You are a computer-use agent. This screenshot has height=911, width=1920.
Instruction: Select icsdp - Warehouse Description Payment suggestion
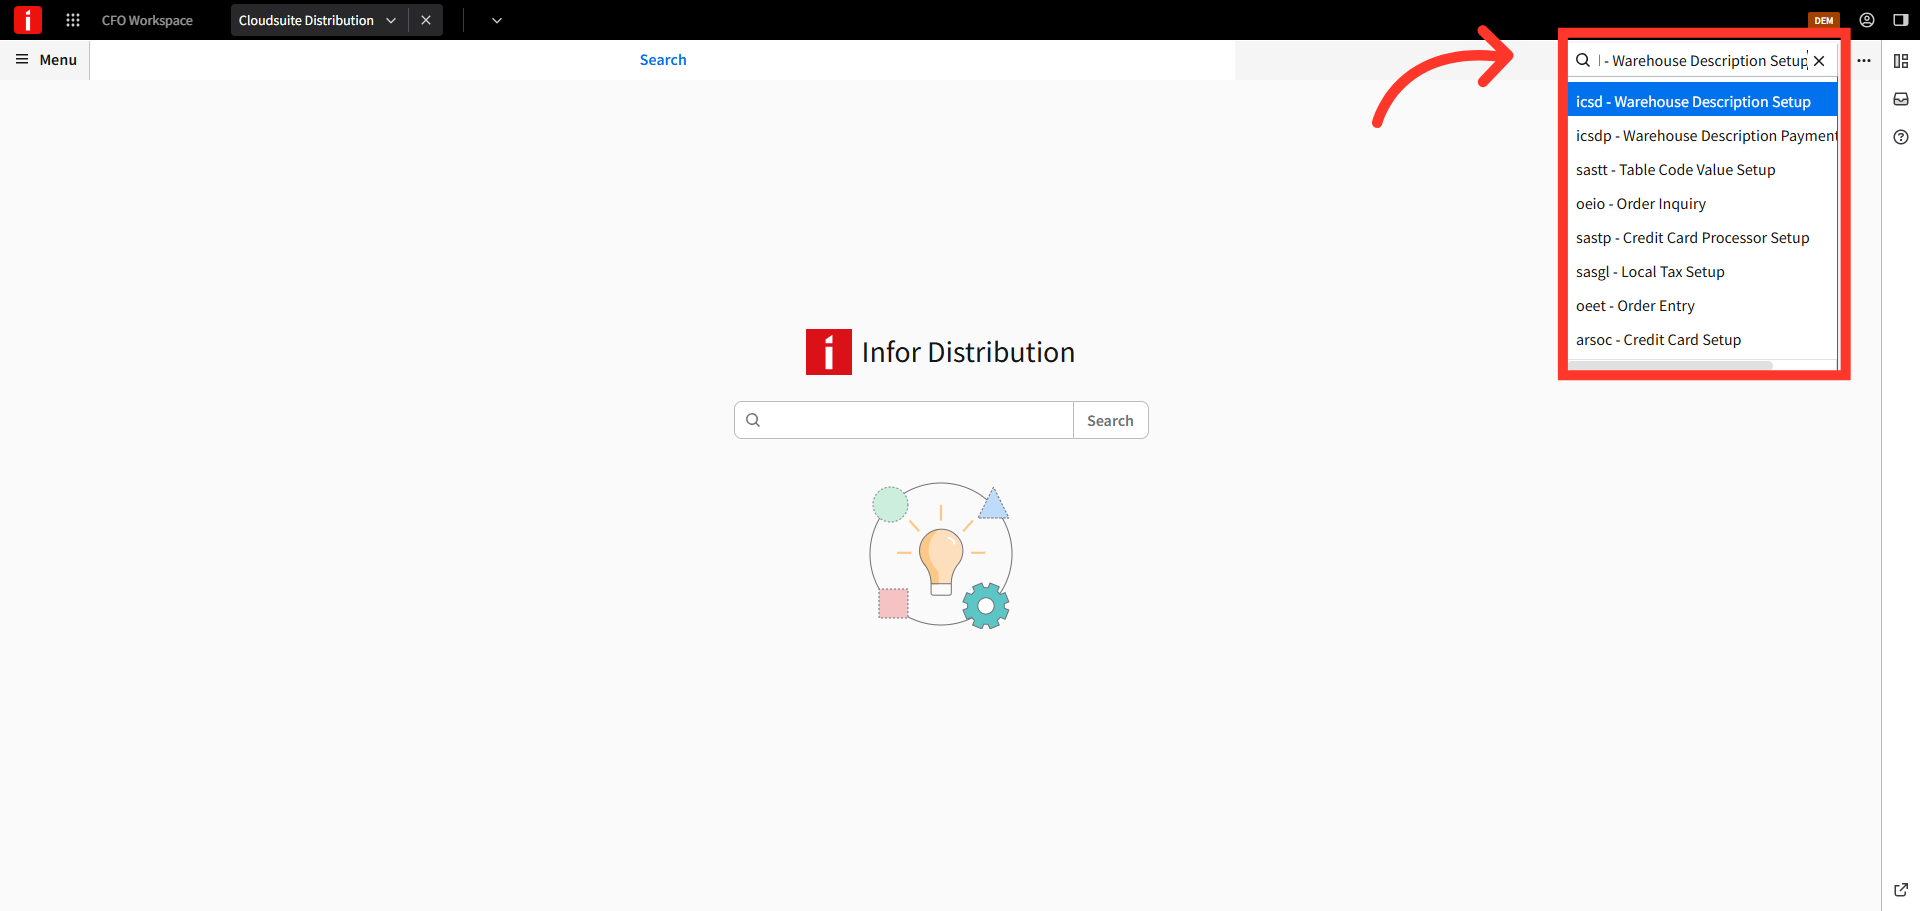coord(1702,136)
